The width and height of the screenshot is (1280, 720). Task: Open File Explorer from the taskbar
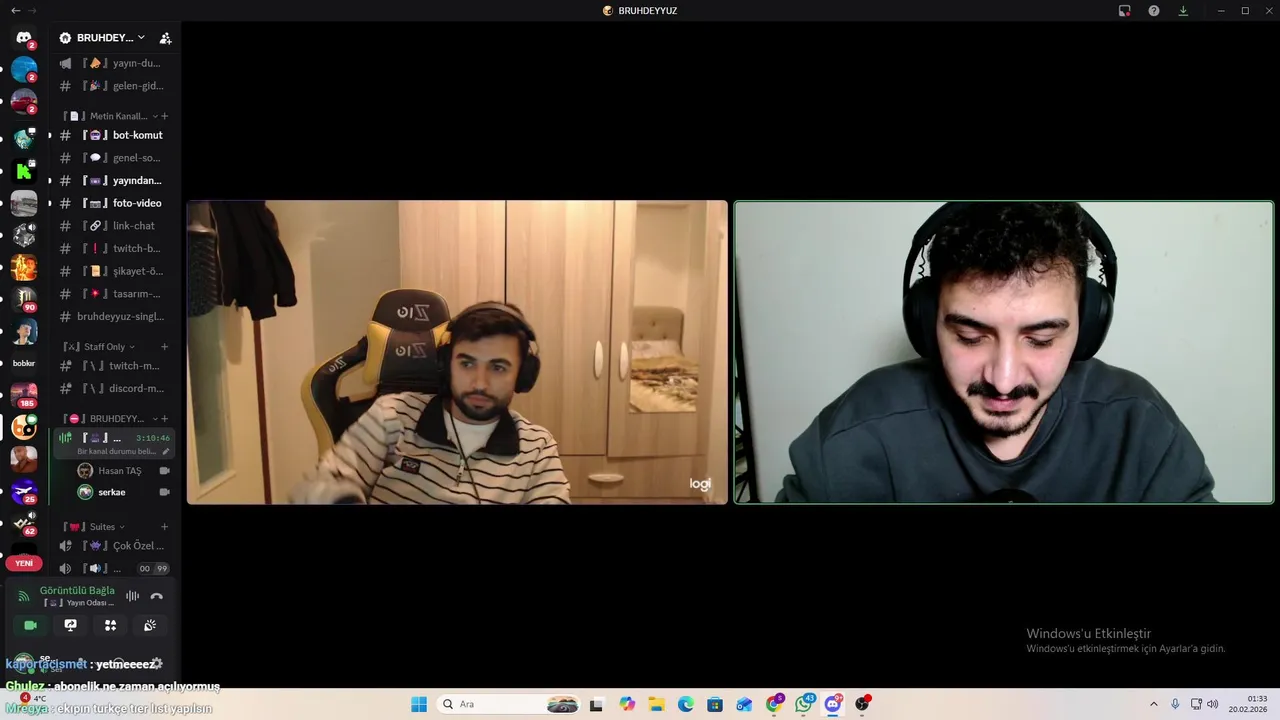(x=656, y=704)
